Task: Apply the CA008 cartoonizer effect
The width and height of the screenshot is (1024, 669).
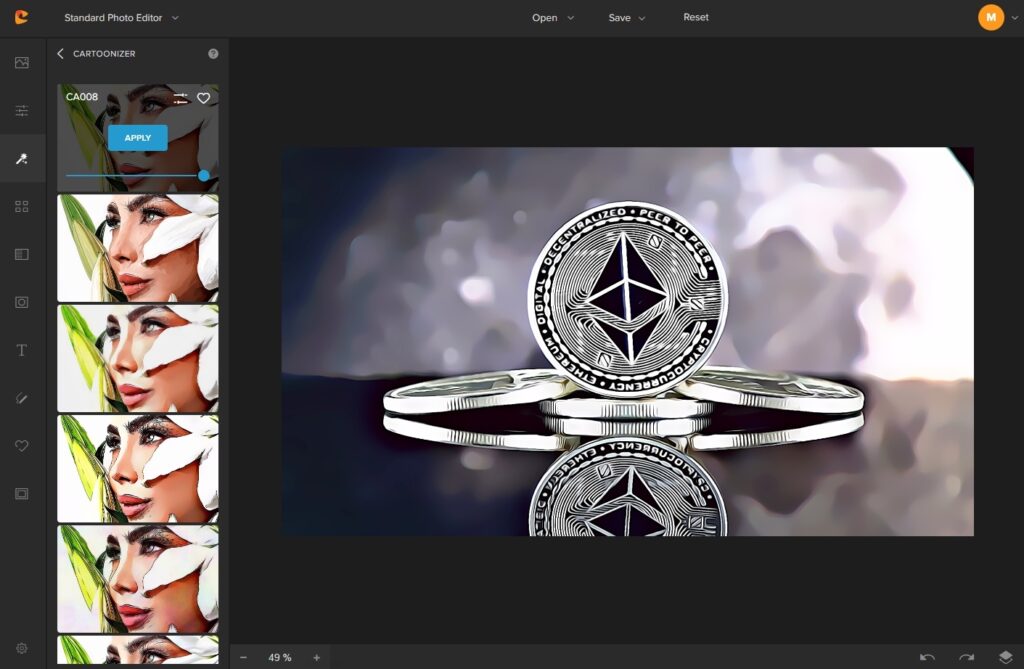Action: (138, 138)
